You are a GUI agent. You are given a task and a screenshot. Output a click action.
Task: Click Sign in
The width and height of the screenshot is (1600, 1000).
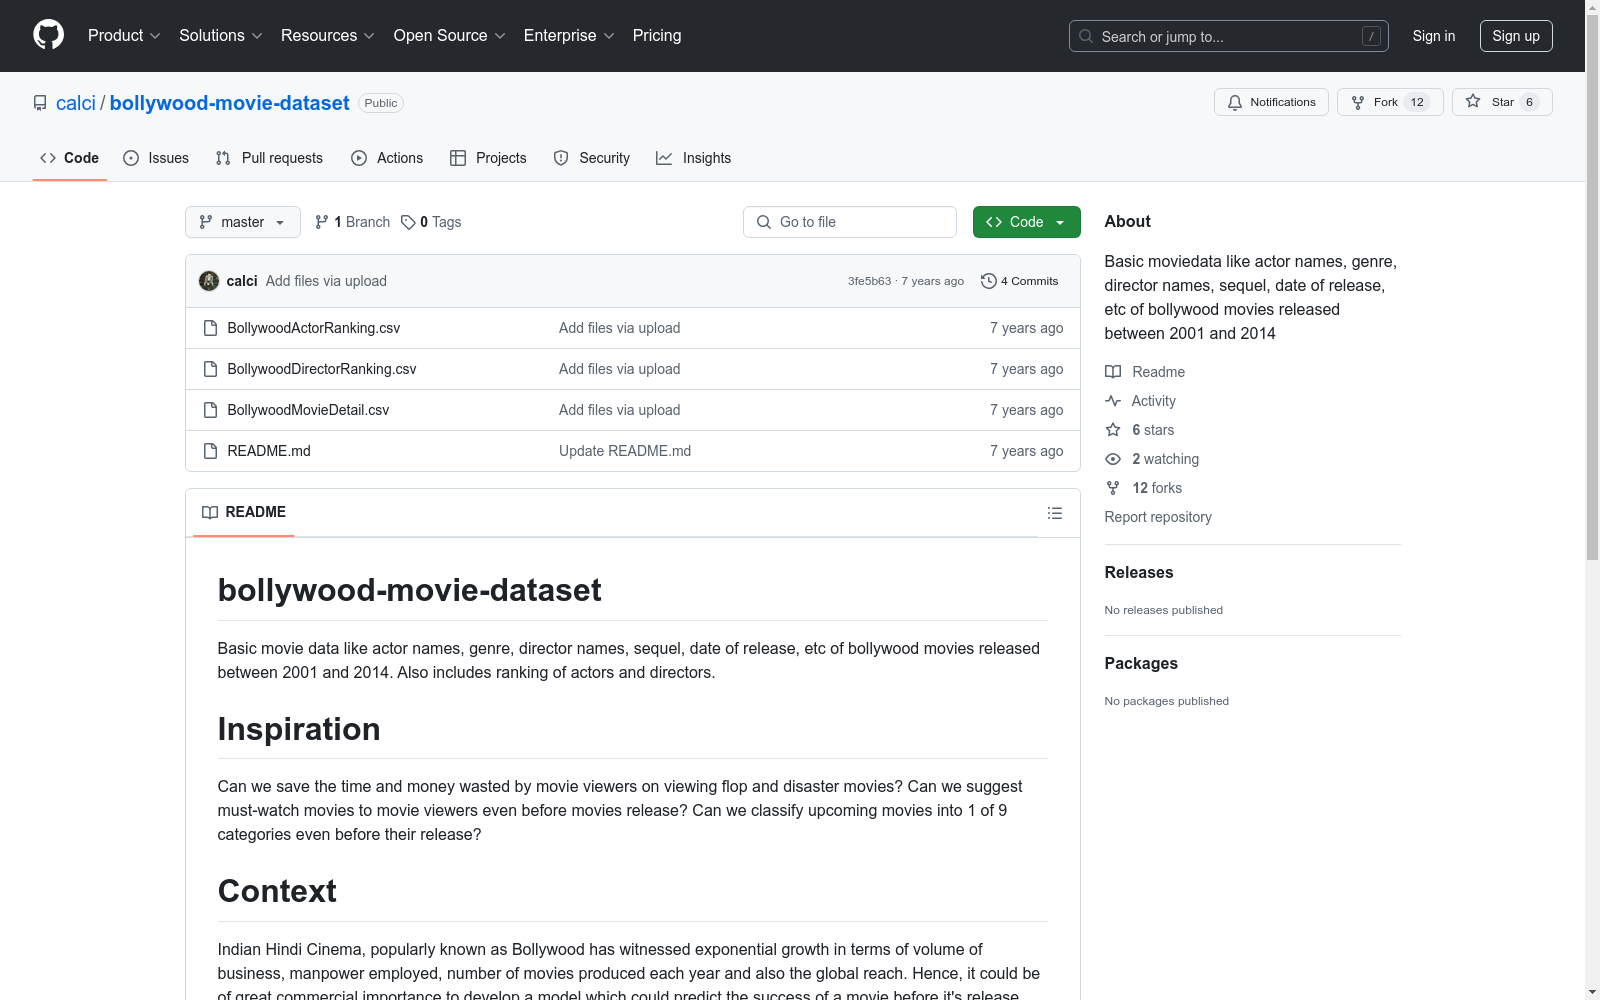[1434, 36]
